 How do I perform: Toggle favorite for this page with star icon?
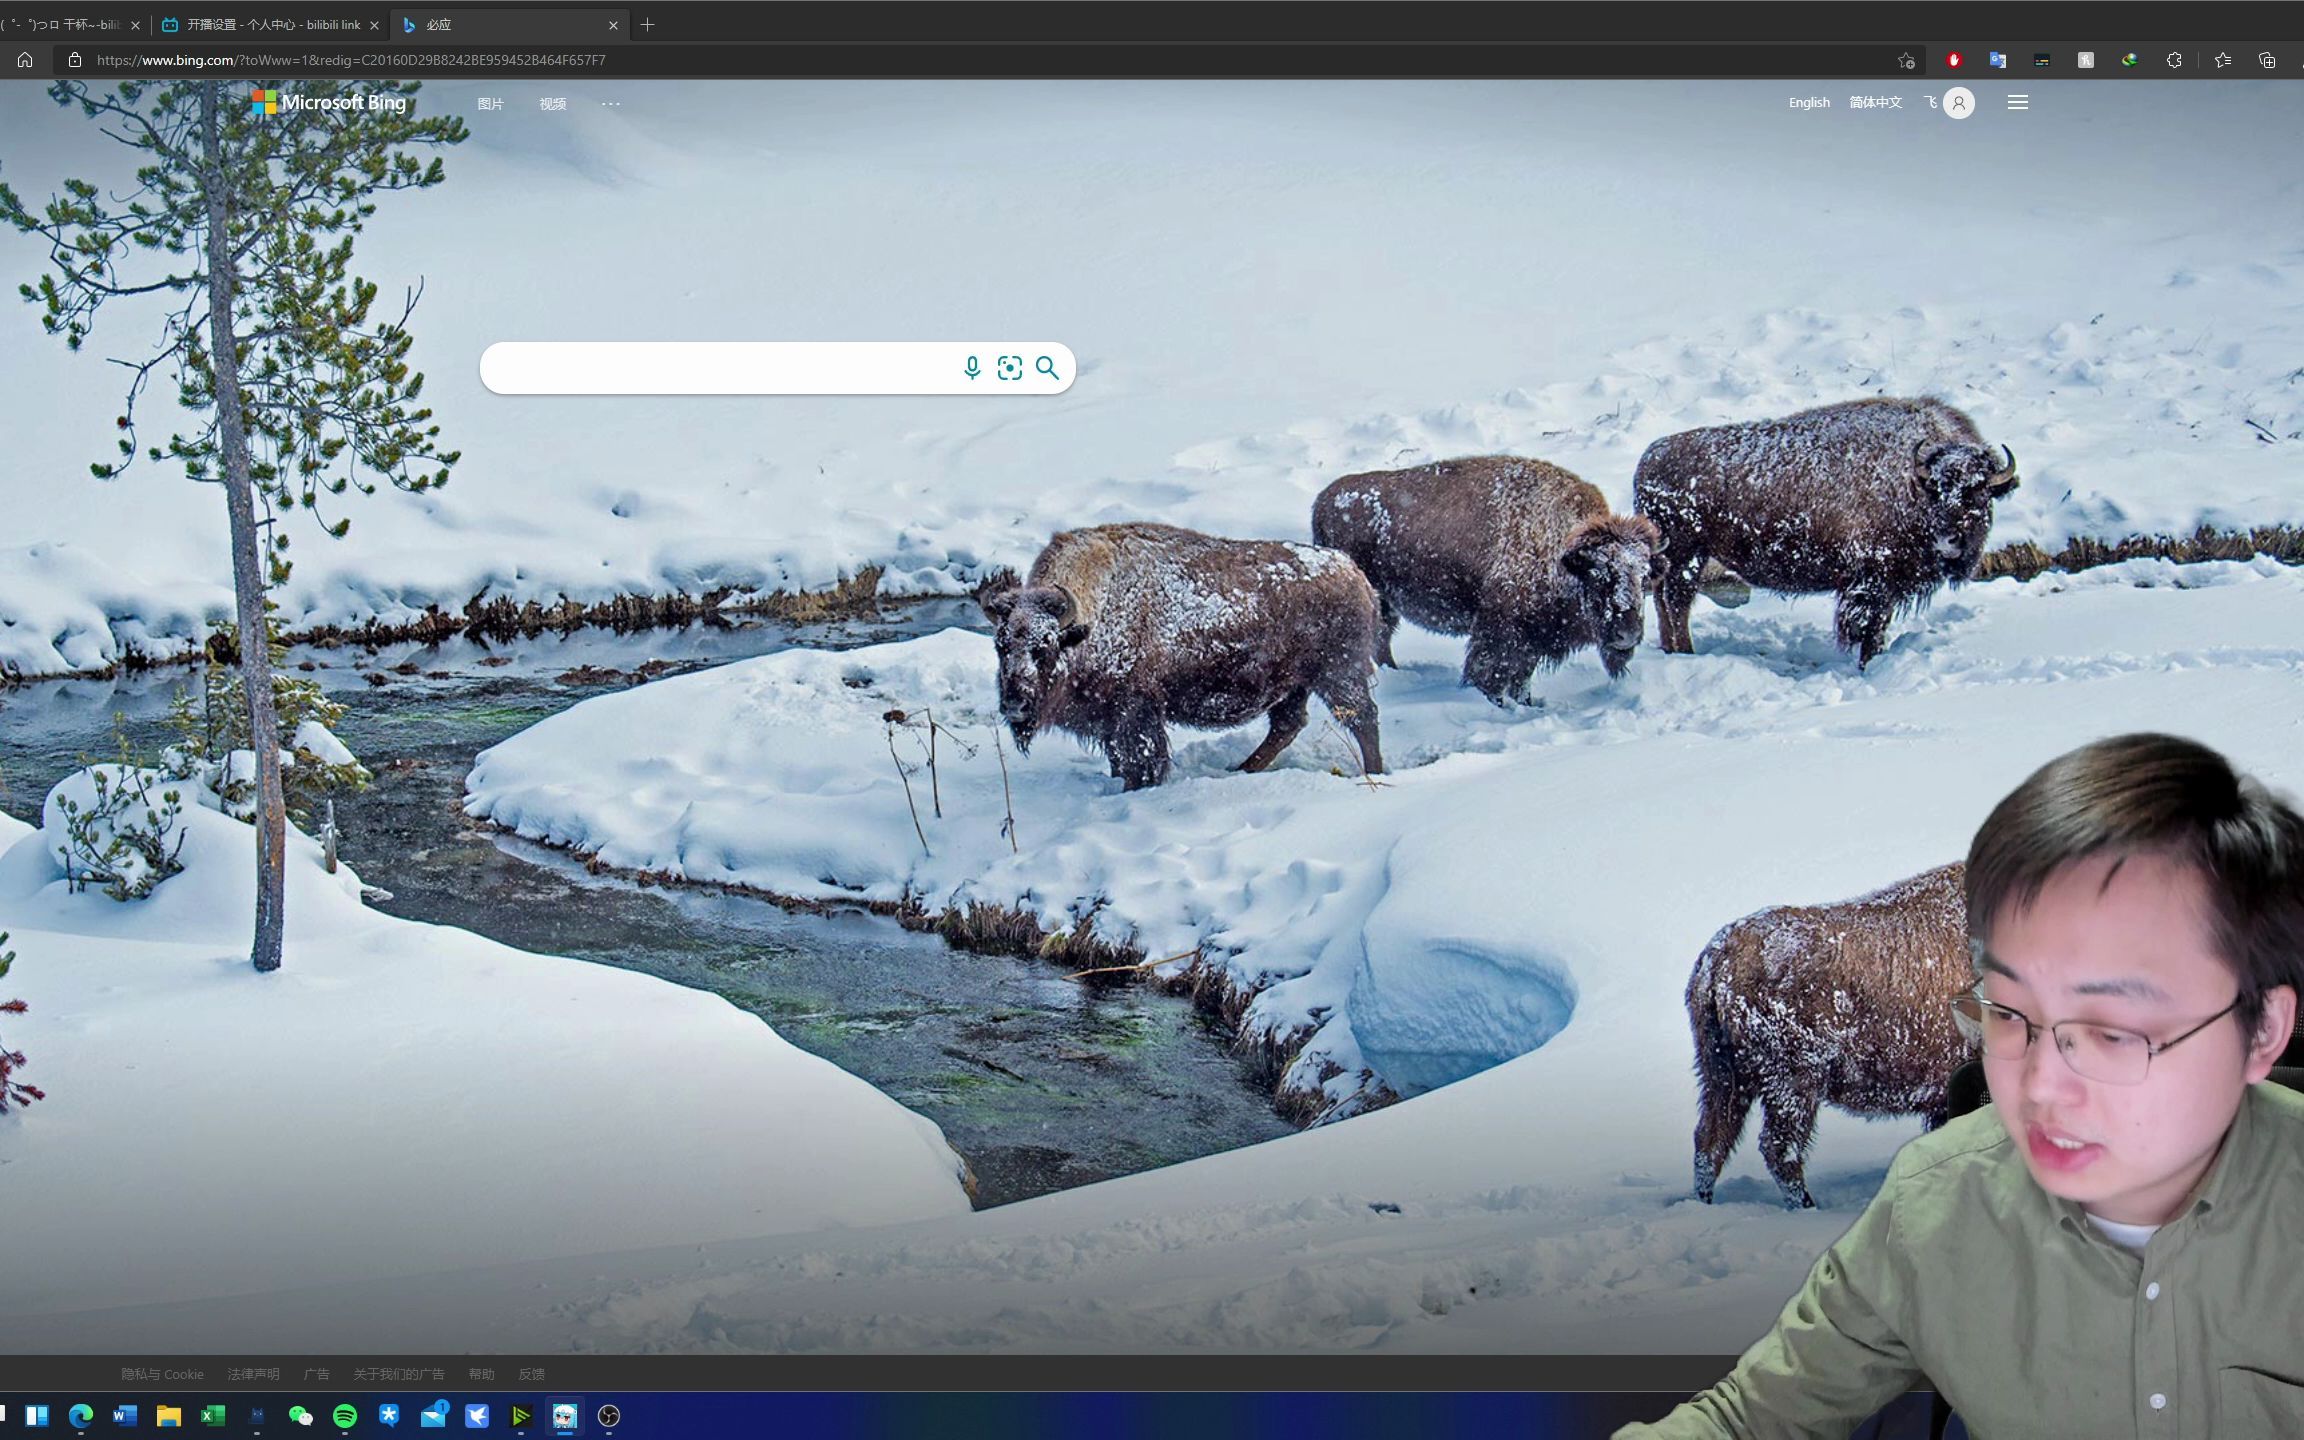1906,60
